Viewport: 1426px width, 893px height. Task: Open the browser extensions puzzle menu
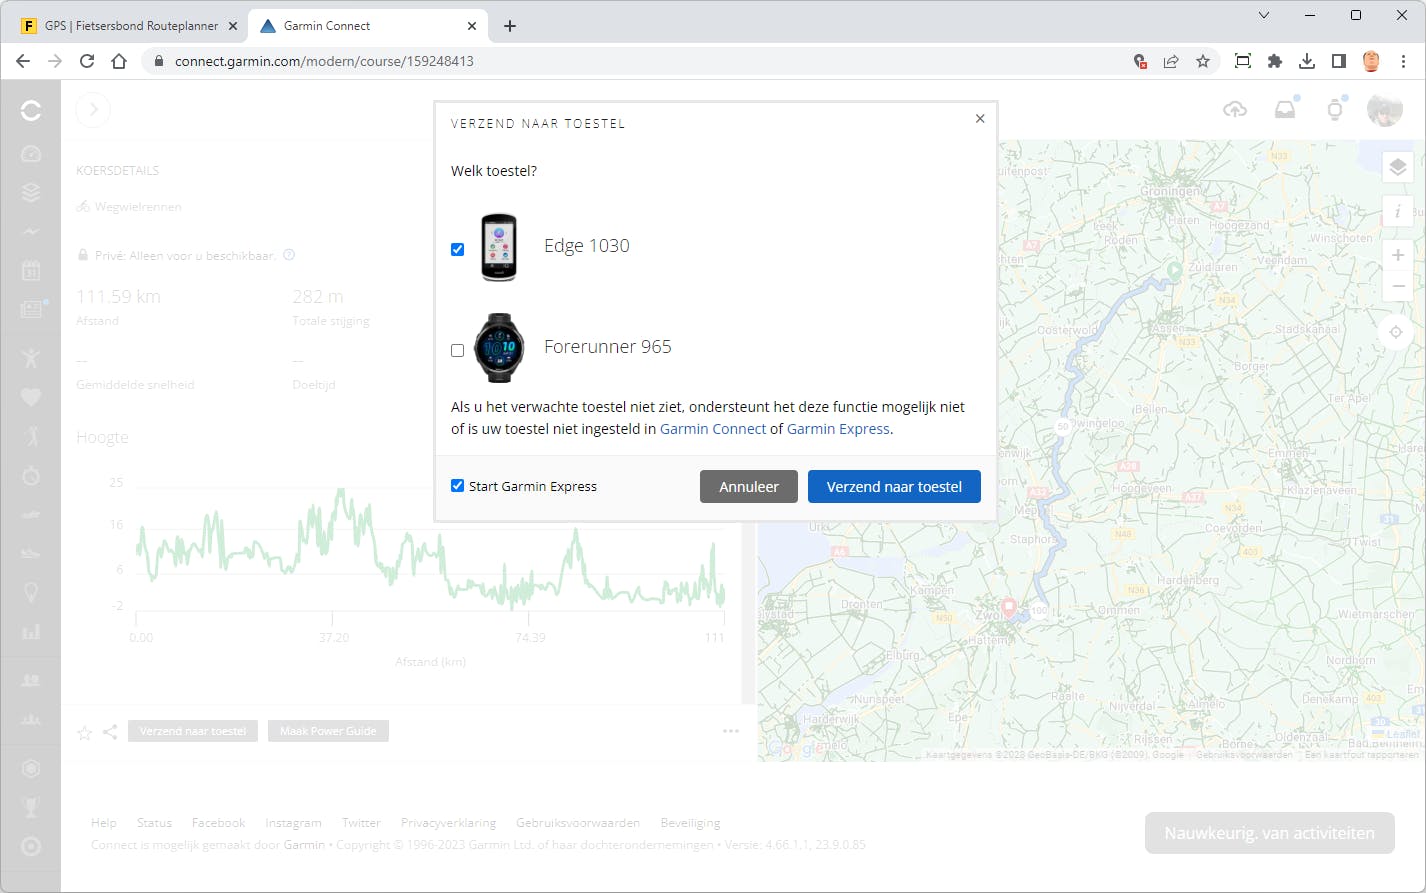click(1275, 61)
